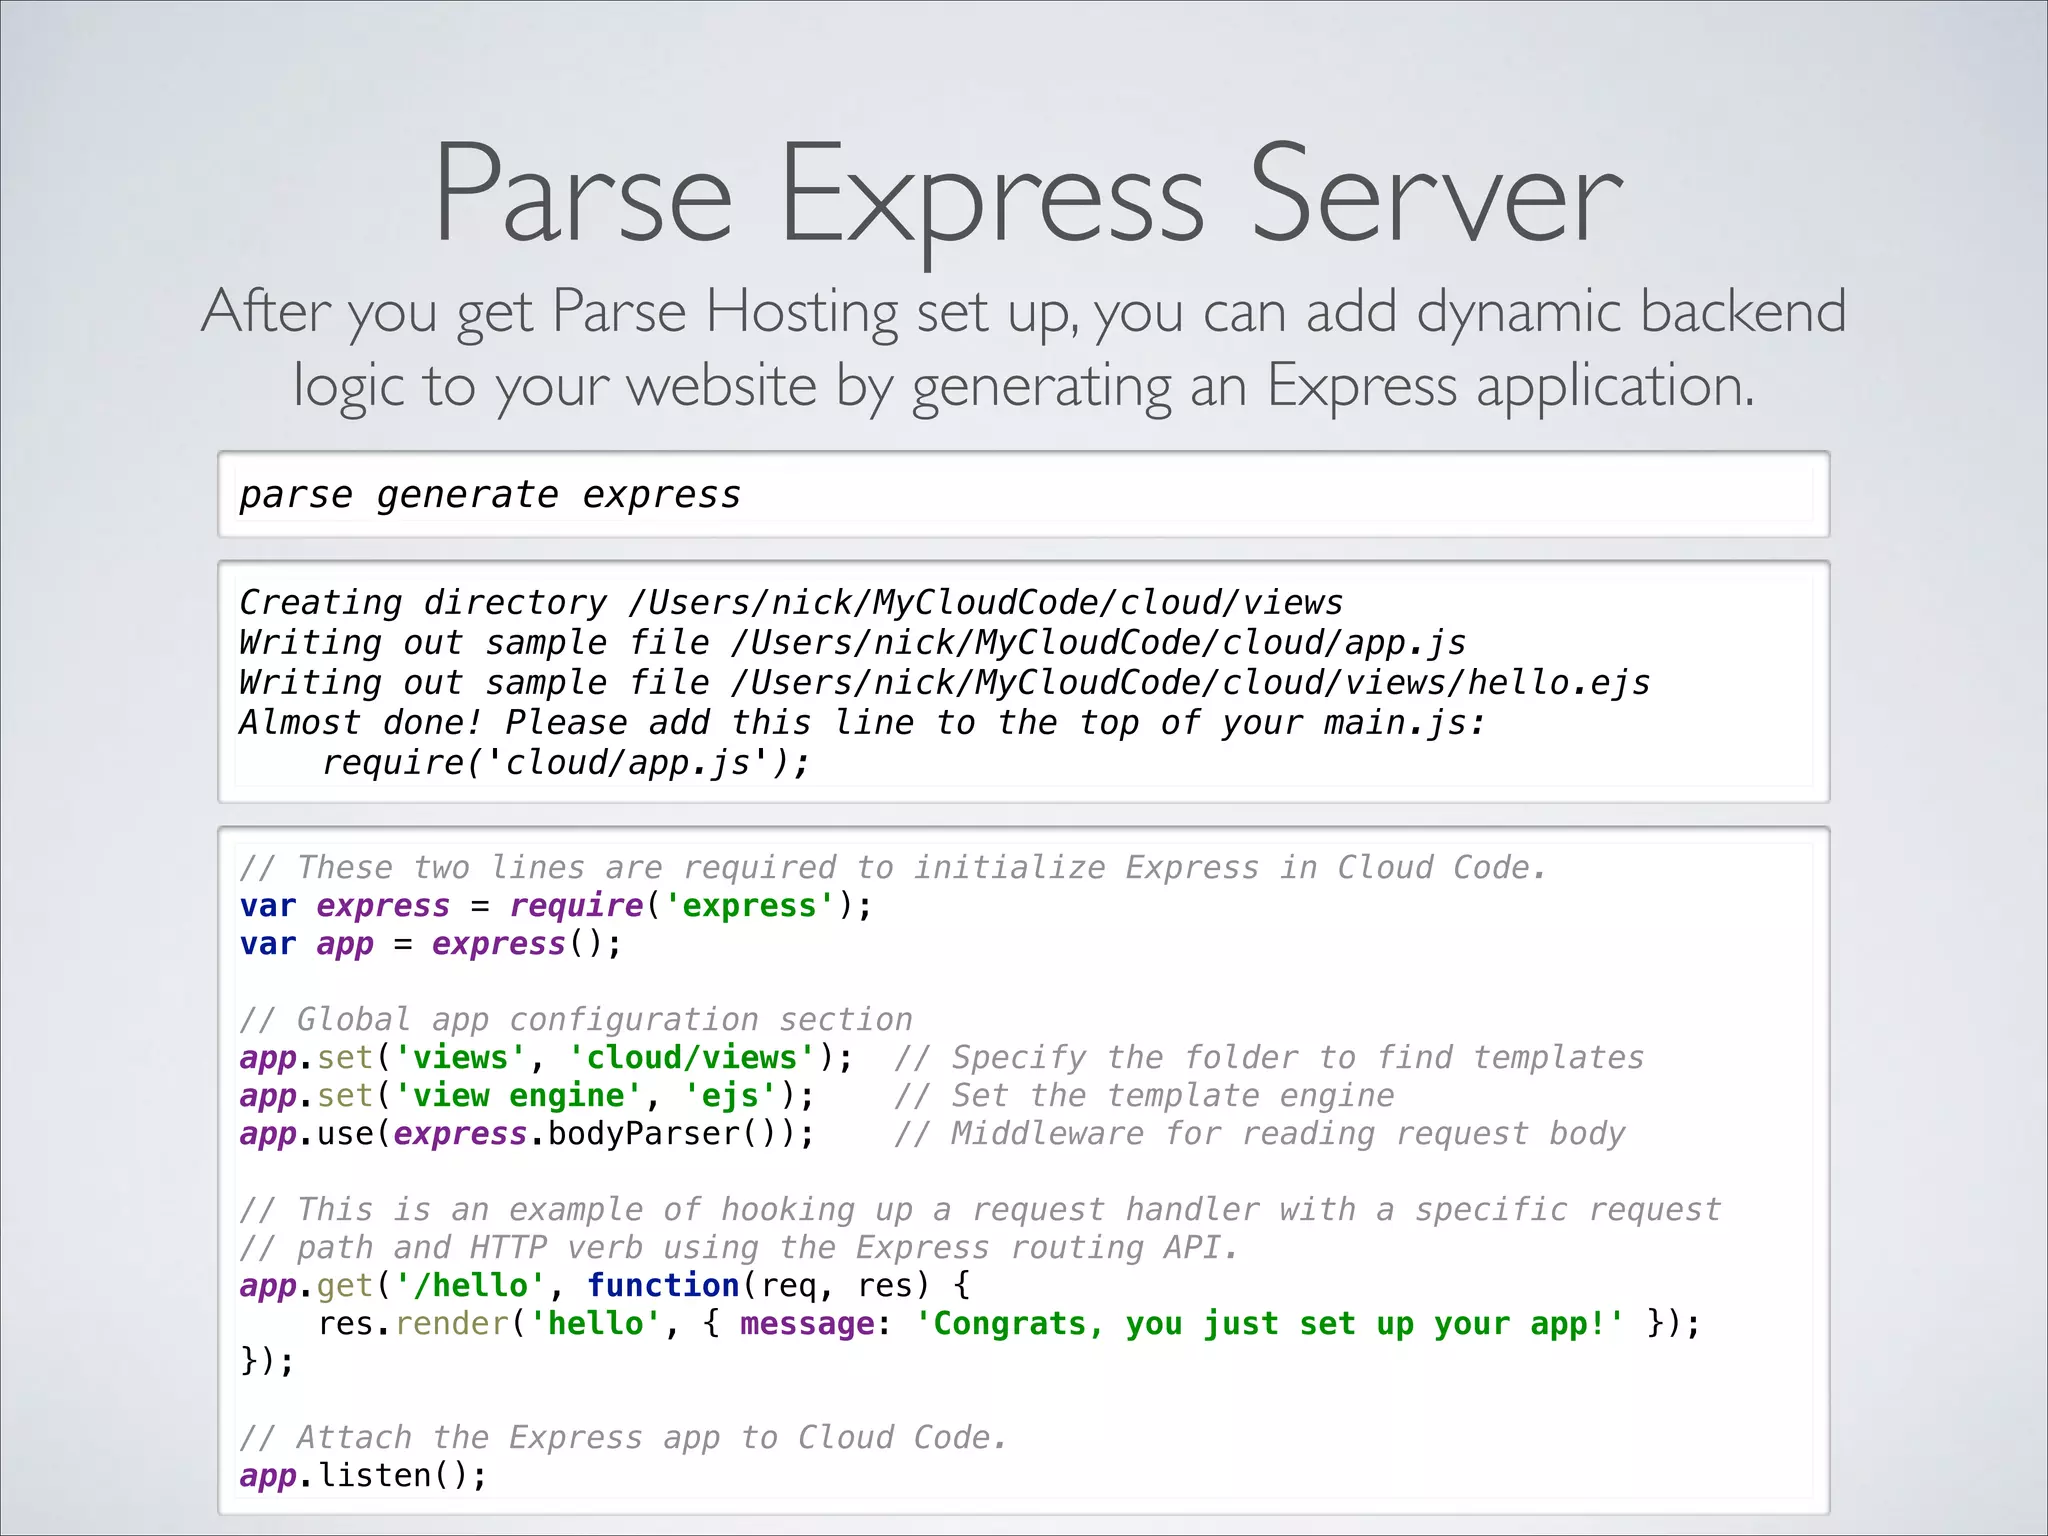Click the app.set('views', 'cloud/views') code

pyautogui.click(x=547, y=1058)
